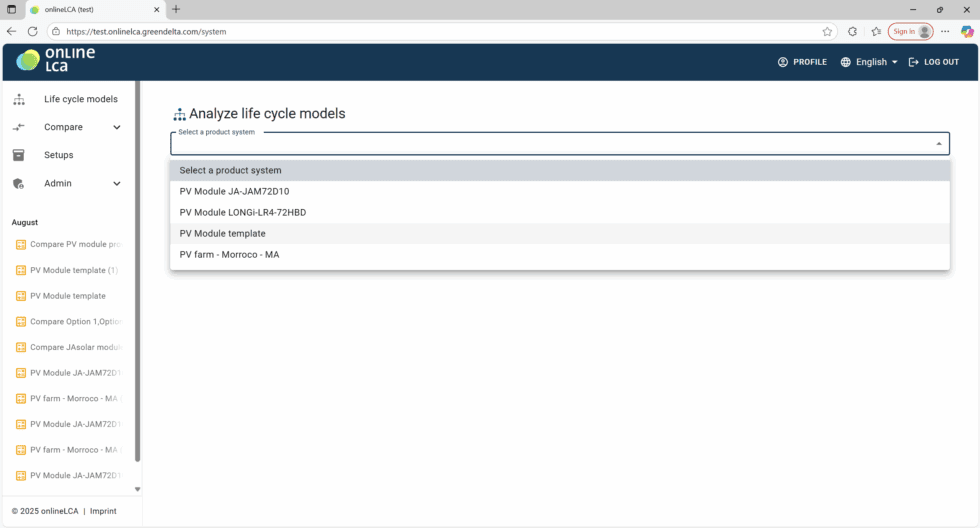Click the Admin shield icon
The height and width of the screenshot is (528, 980).
[x=18, y=184]
